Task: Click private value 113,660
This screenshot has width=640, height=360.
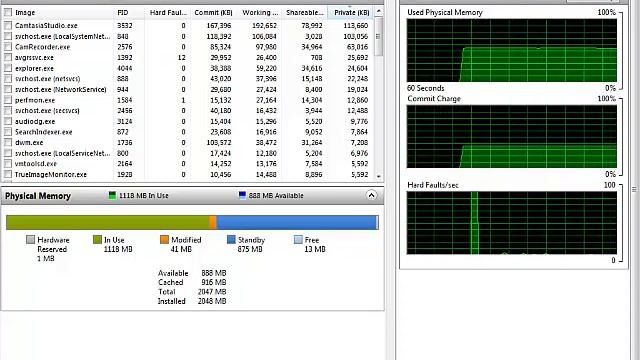Action: pos(356,25)
